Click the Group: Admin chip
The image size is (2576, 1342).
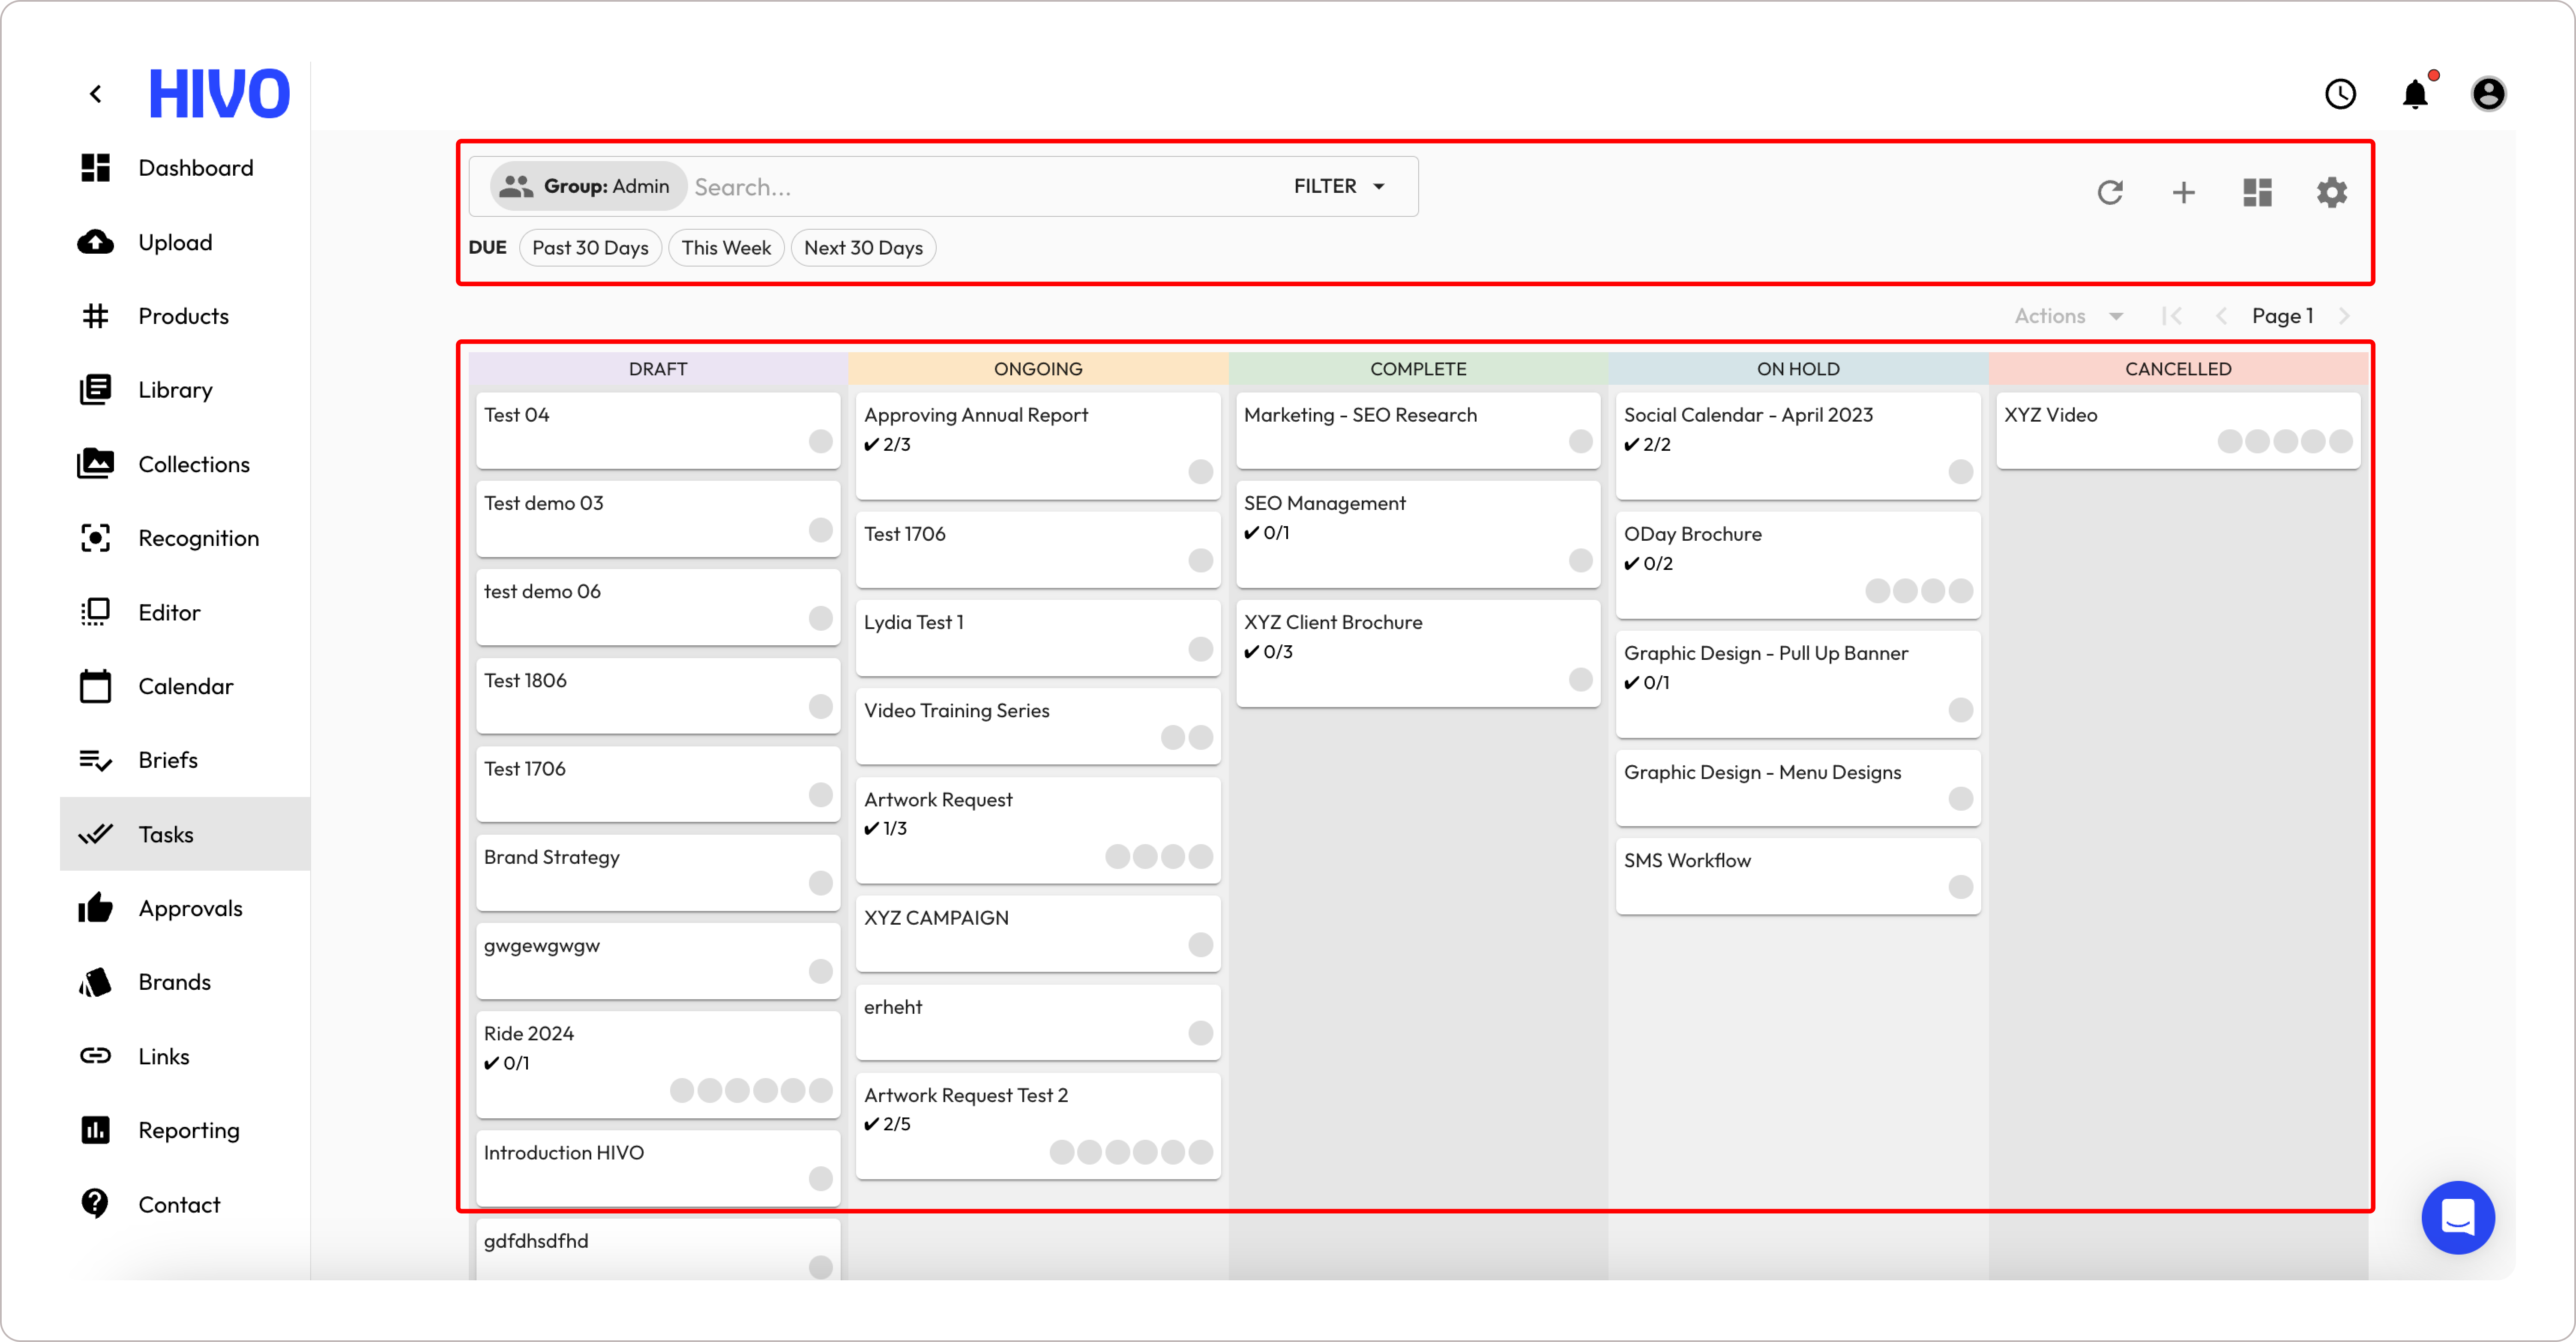pyautogui.click(x=587, y=186)
